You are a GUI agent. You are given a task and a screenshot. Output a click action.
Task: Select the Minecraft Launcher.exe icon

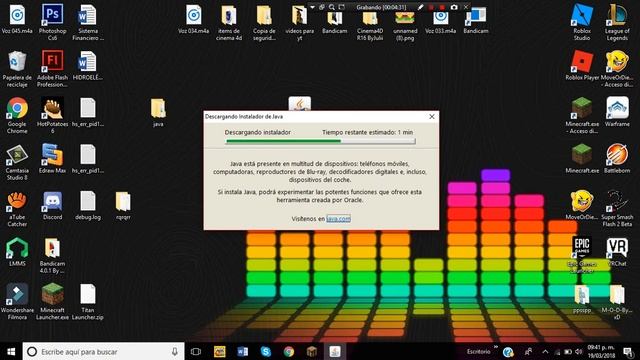point(52,302)
